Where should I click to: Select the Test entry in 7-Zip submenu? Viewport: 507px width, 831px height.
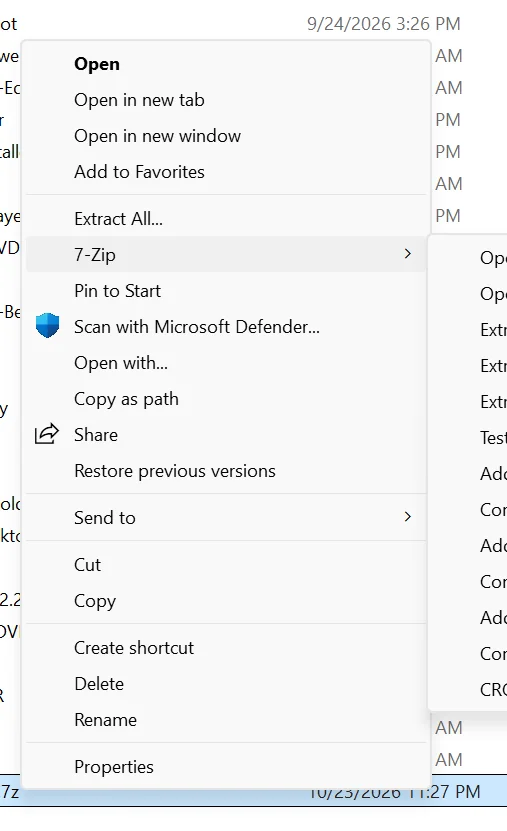pyautogui.click(x=493, y=438)
